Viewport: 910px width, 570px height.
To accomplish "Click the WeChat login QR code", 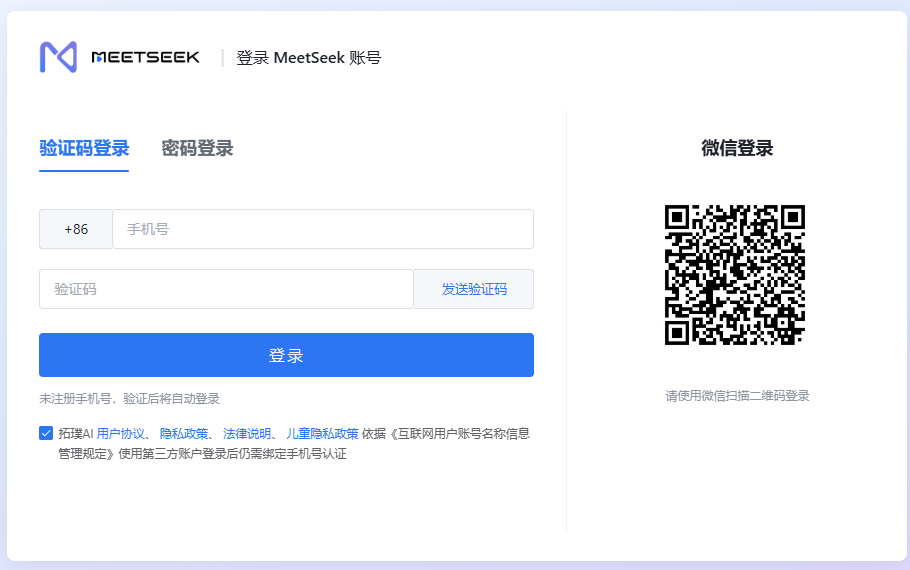I will point(735,275).
